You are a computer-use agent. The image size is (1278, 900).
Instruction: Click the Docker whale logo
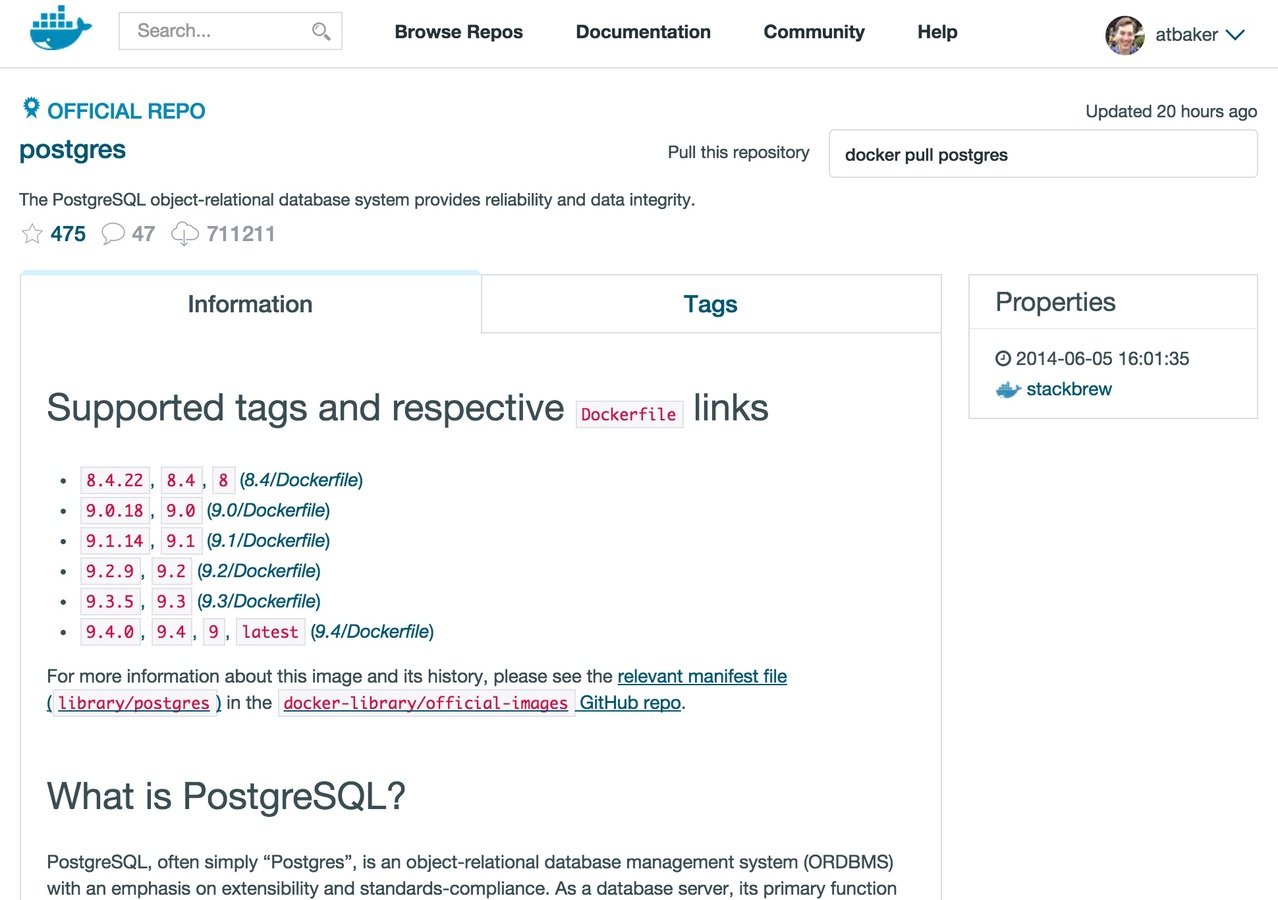(x=61, y=30)
